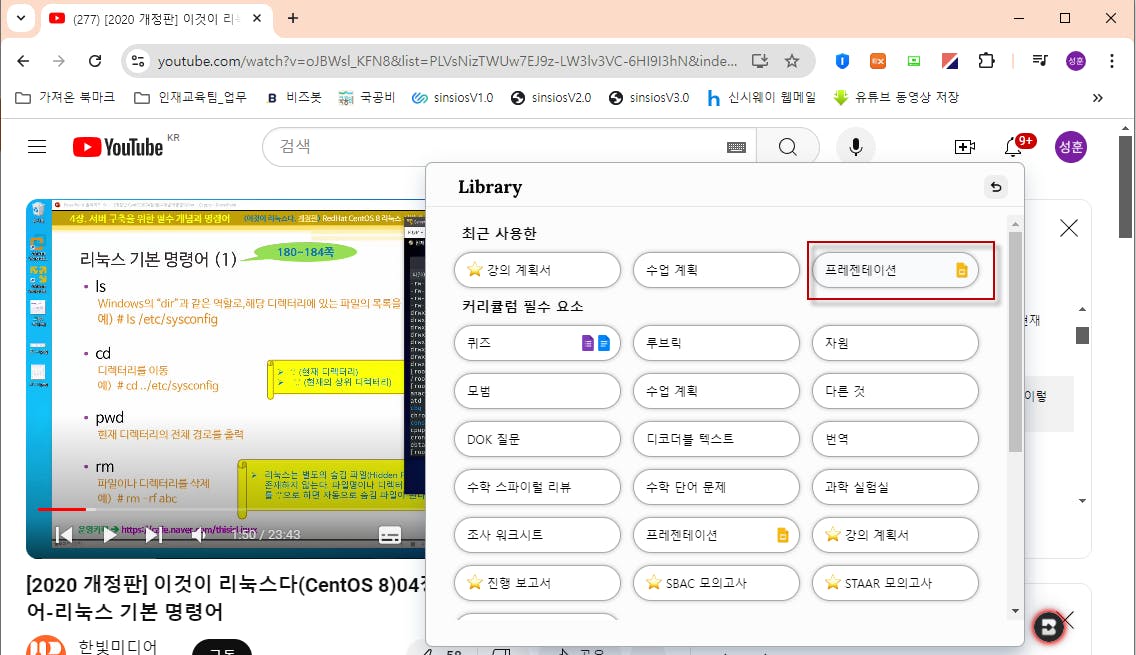Open a new browser tab
1136x655 pixels.
[293, 18]
